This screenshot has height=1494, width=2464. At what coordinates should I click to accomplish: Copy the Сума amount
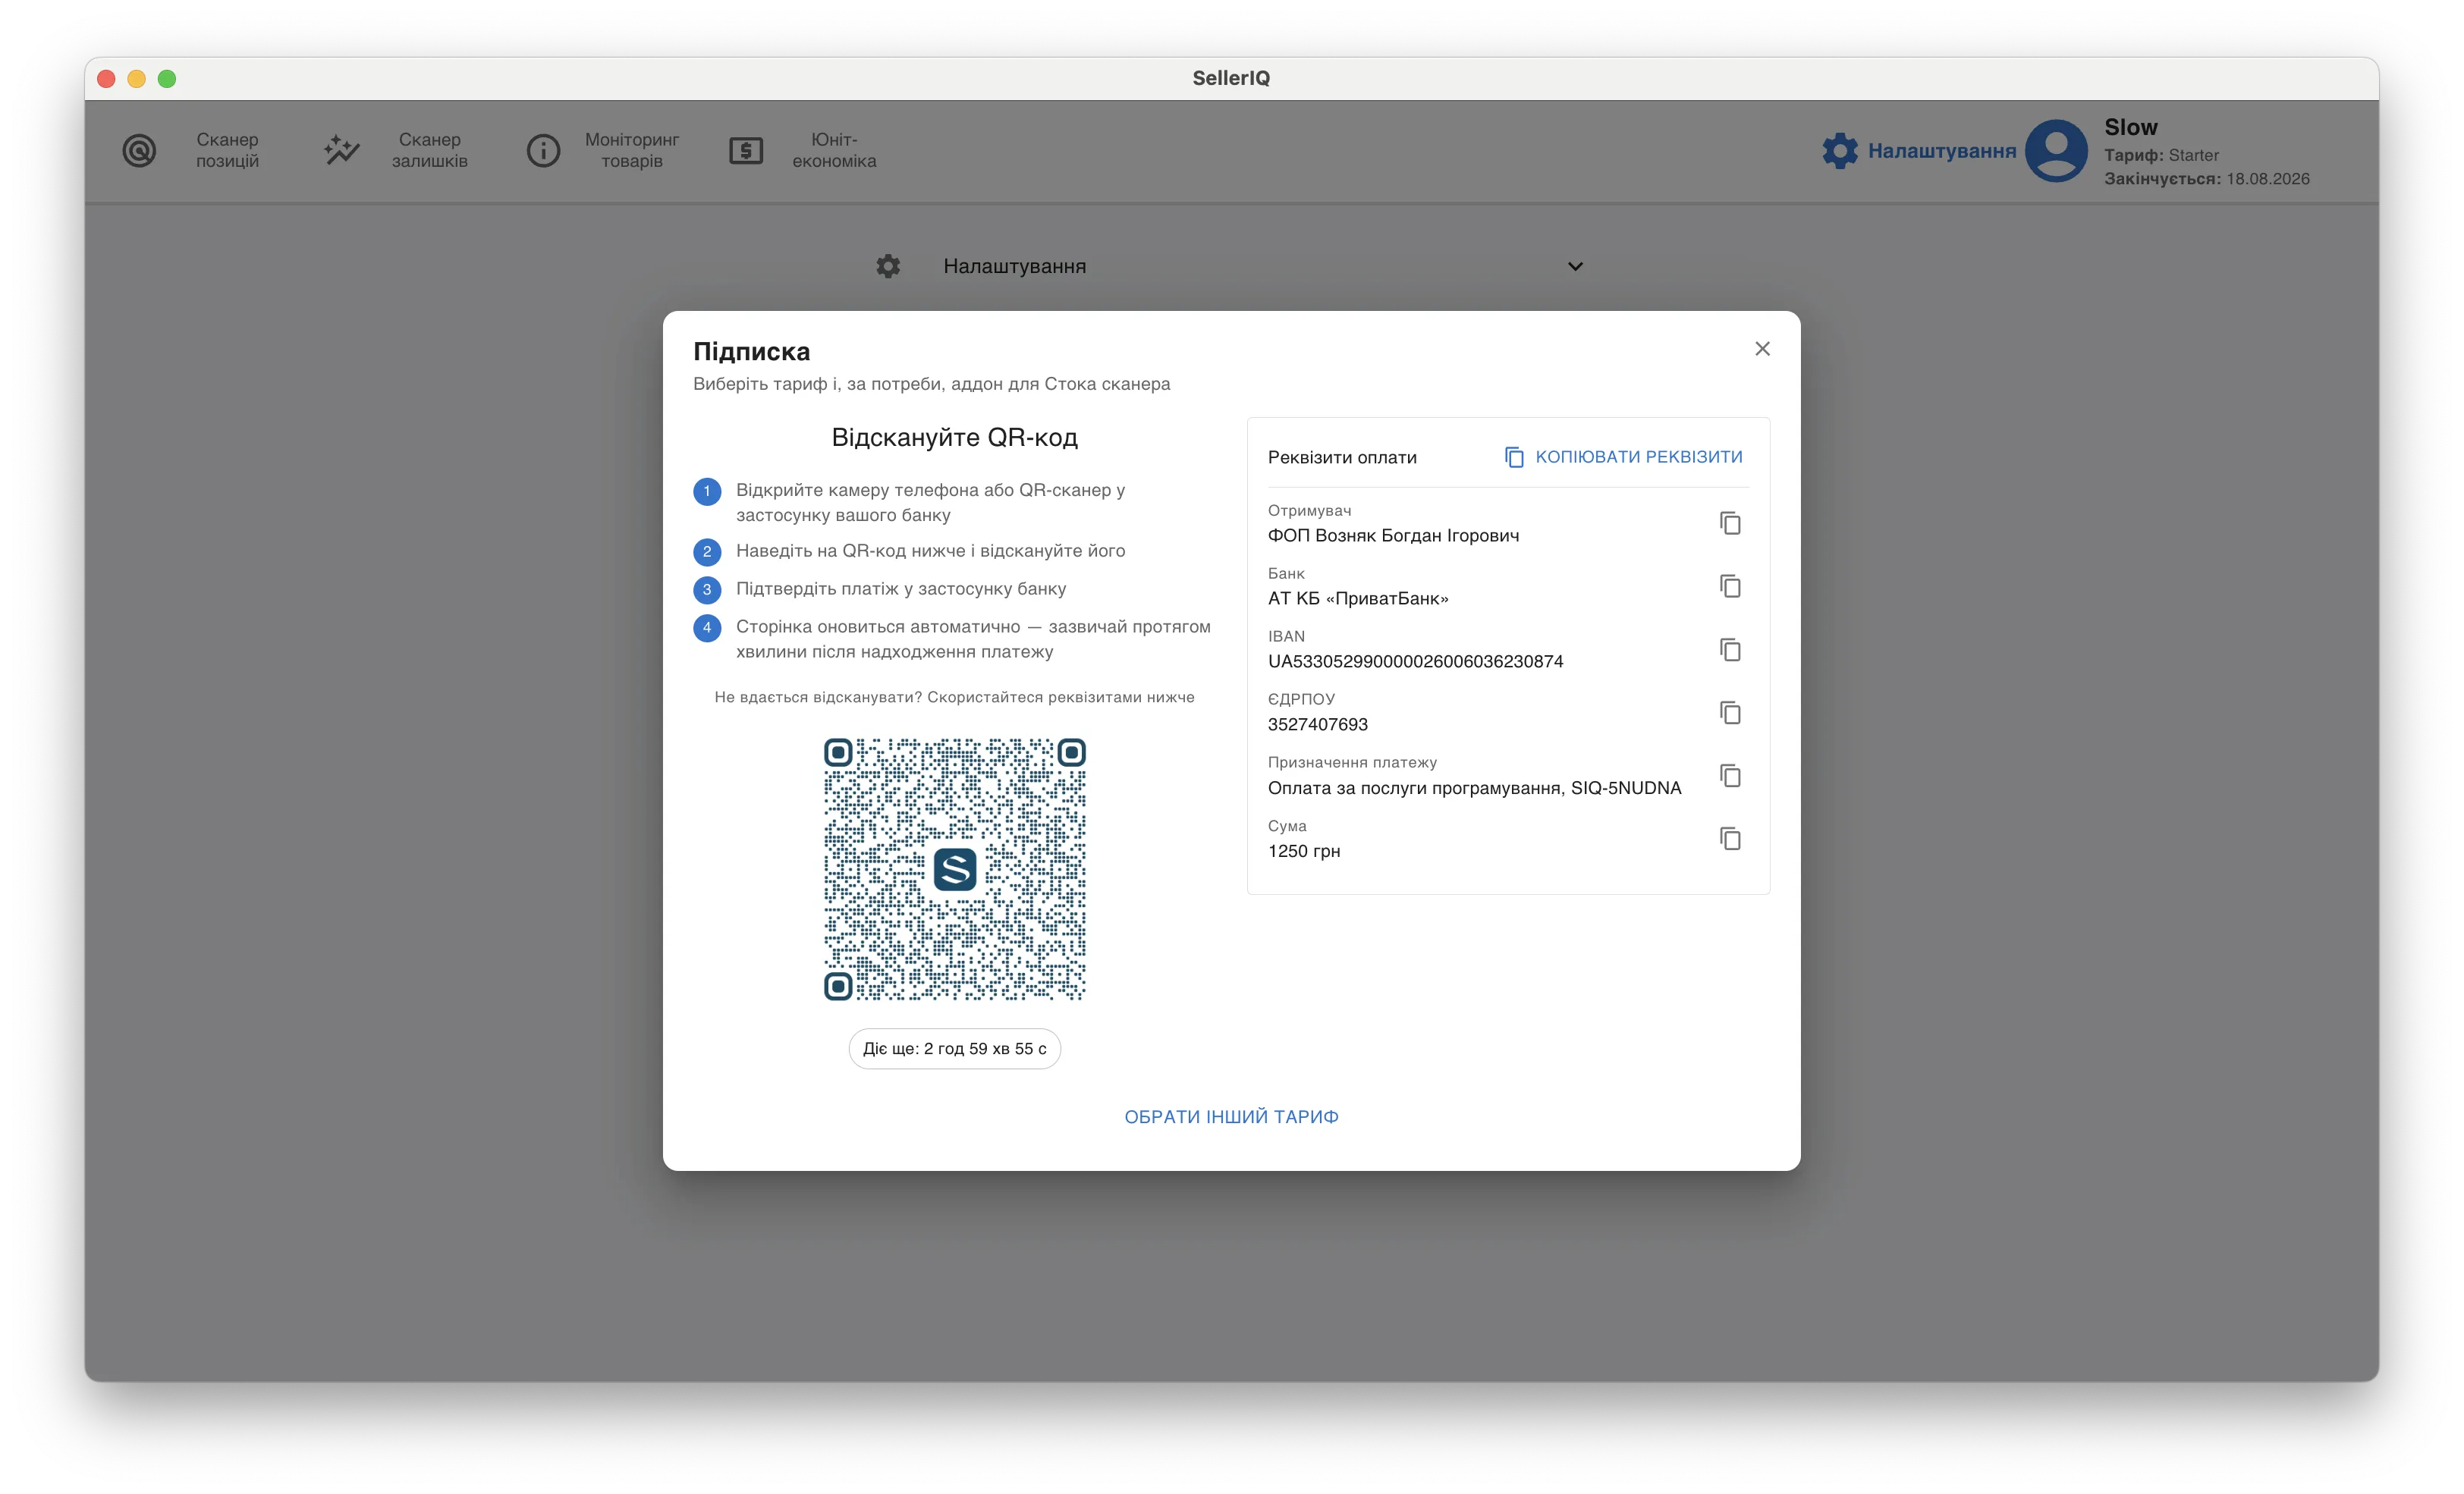pos(1730,839)
